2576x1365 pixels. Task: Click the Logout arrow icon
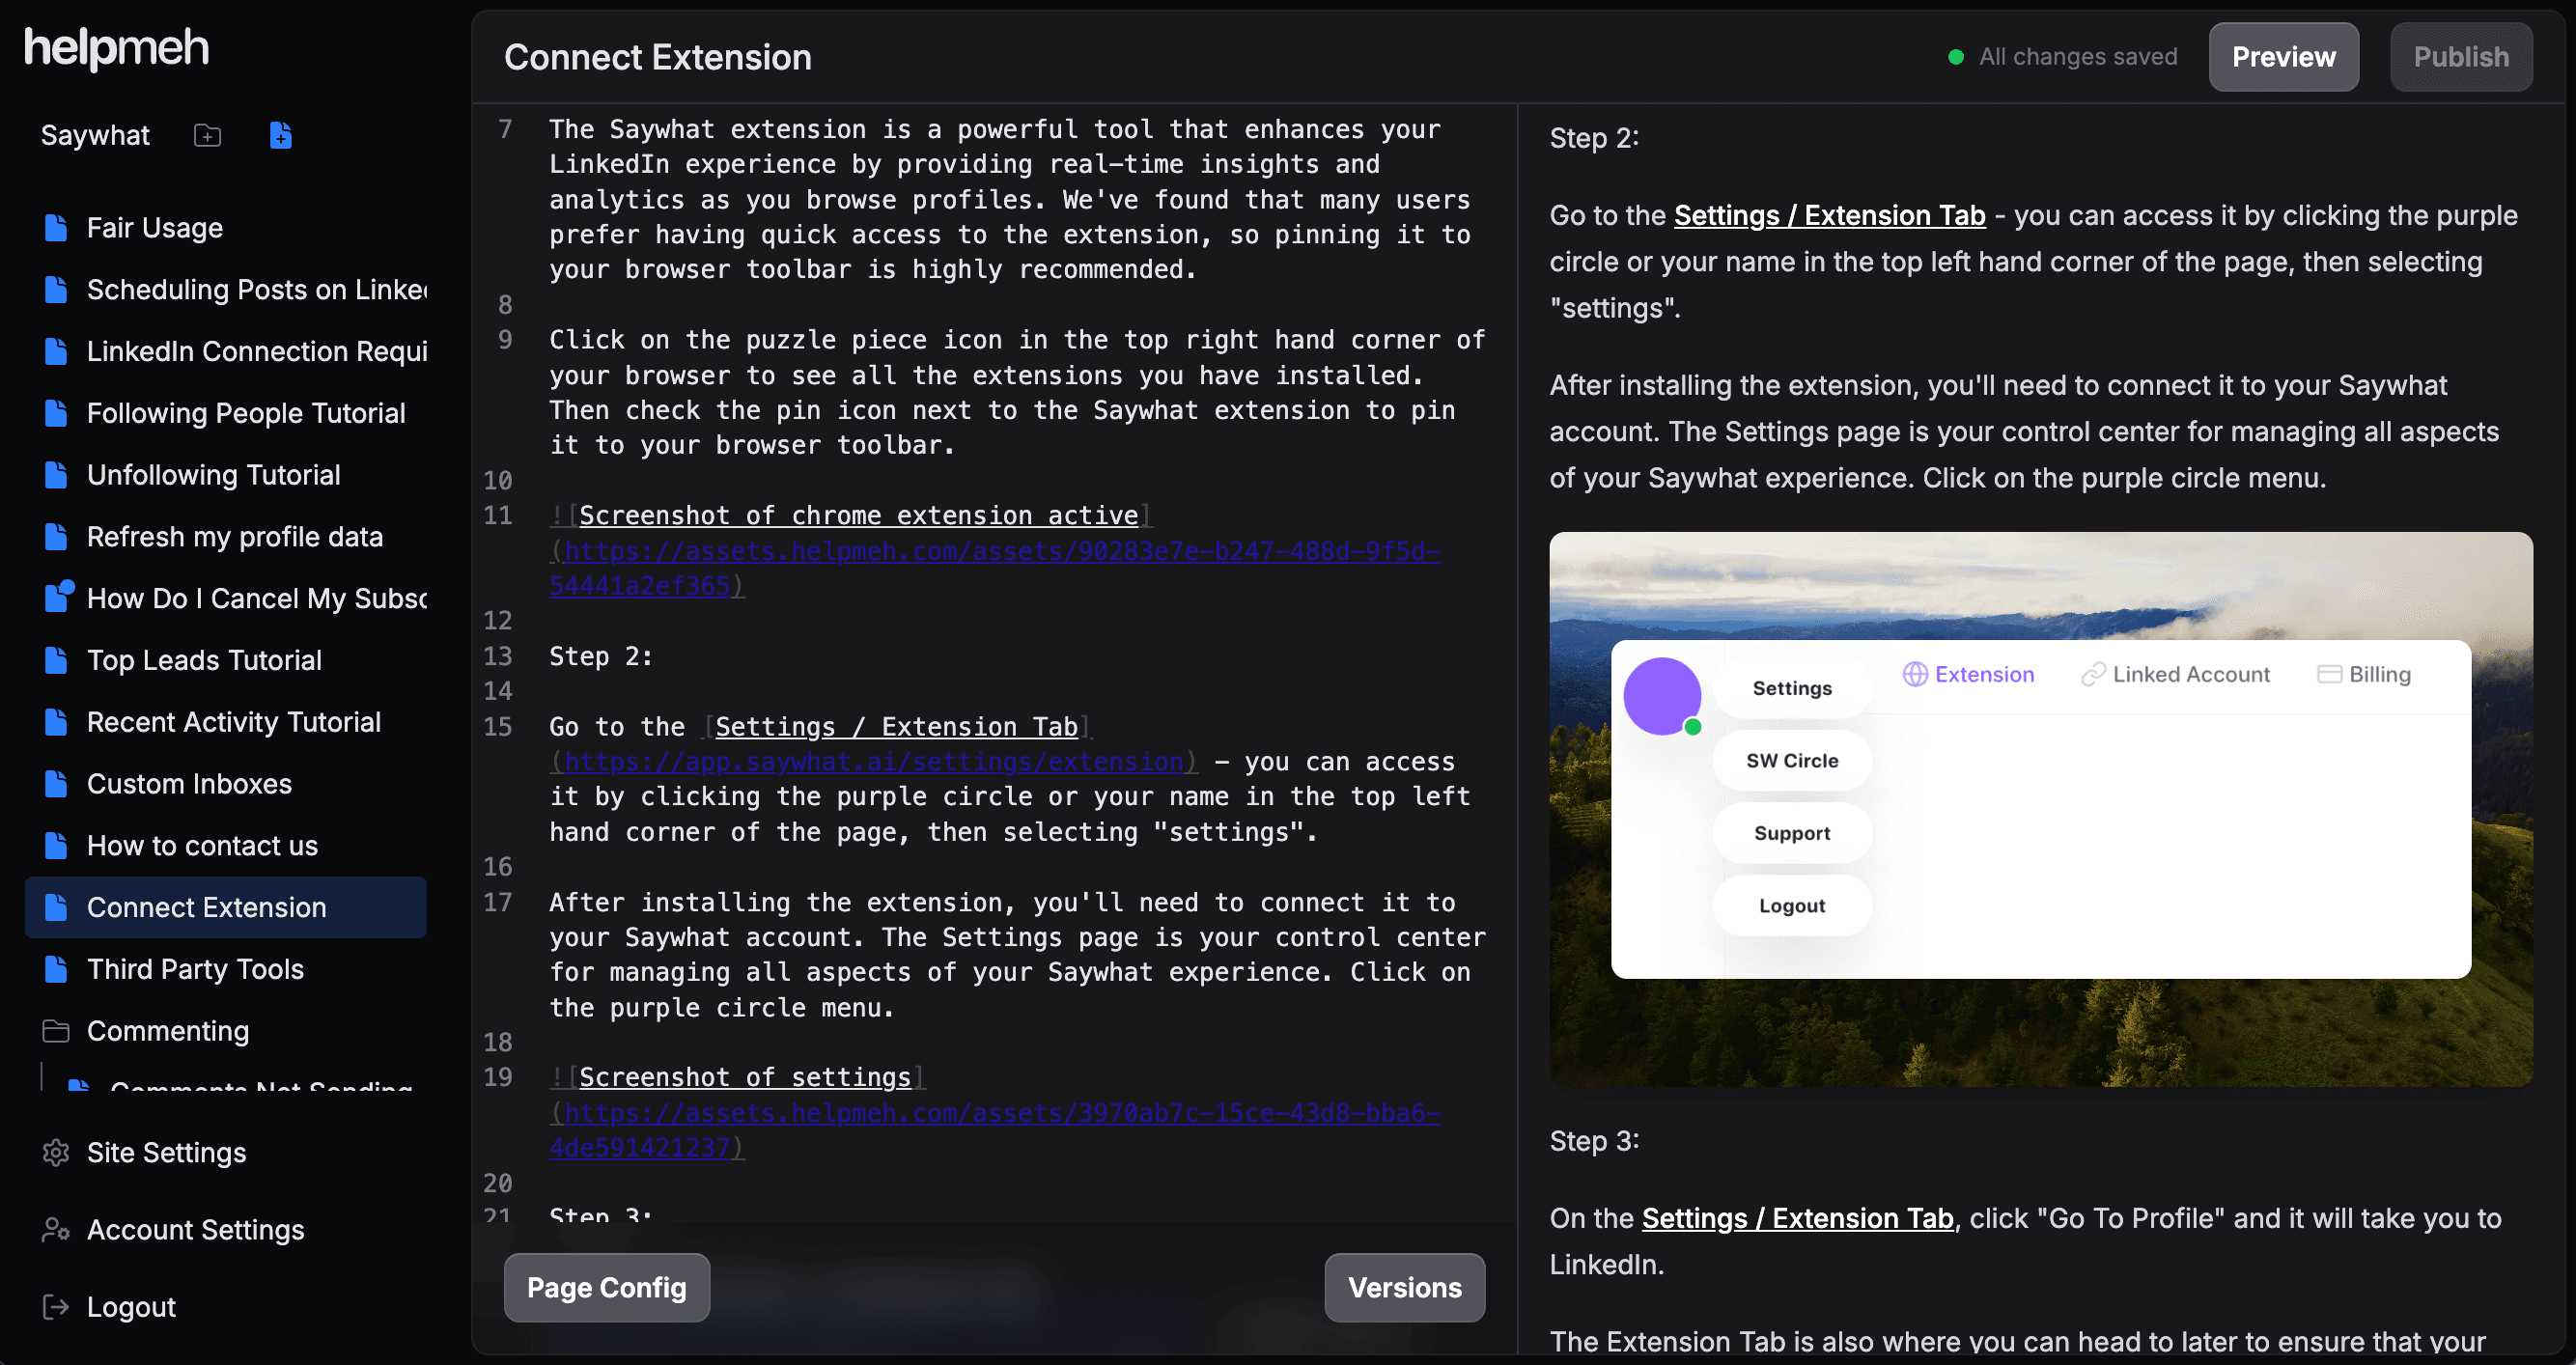(x=55, y=1306)
